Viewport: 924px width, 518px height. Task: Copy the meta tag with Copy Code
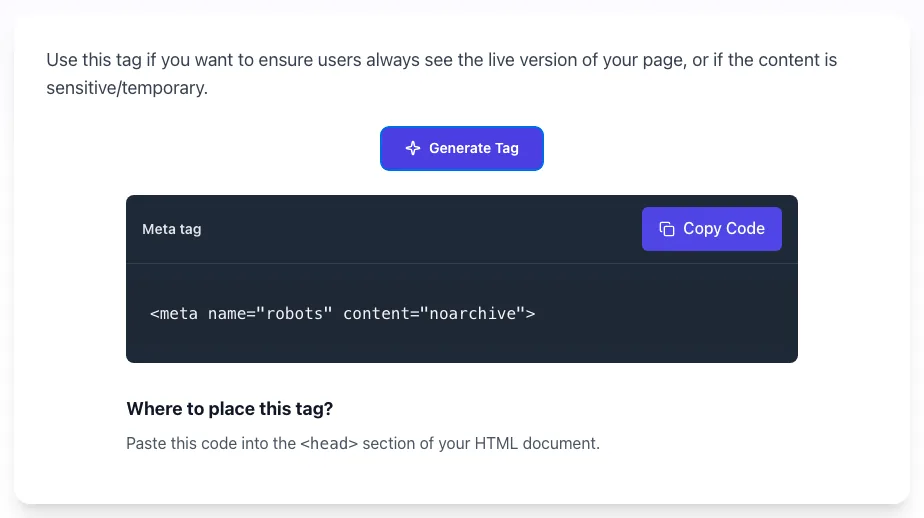coord(711,229)
